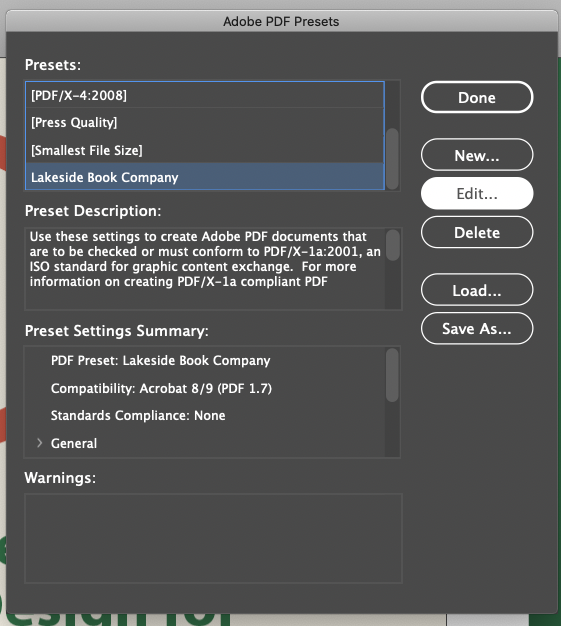Click the Preset Description scrollbar thumb
The image size is (561, 626).
(393, 245)
